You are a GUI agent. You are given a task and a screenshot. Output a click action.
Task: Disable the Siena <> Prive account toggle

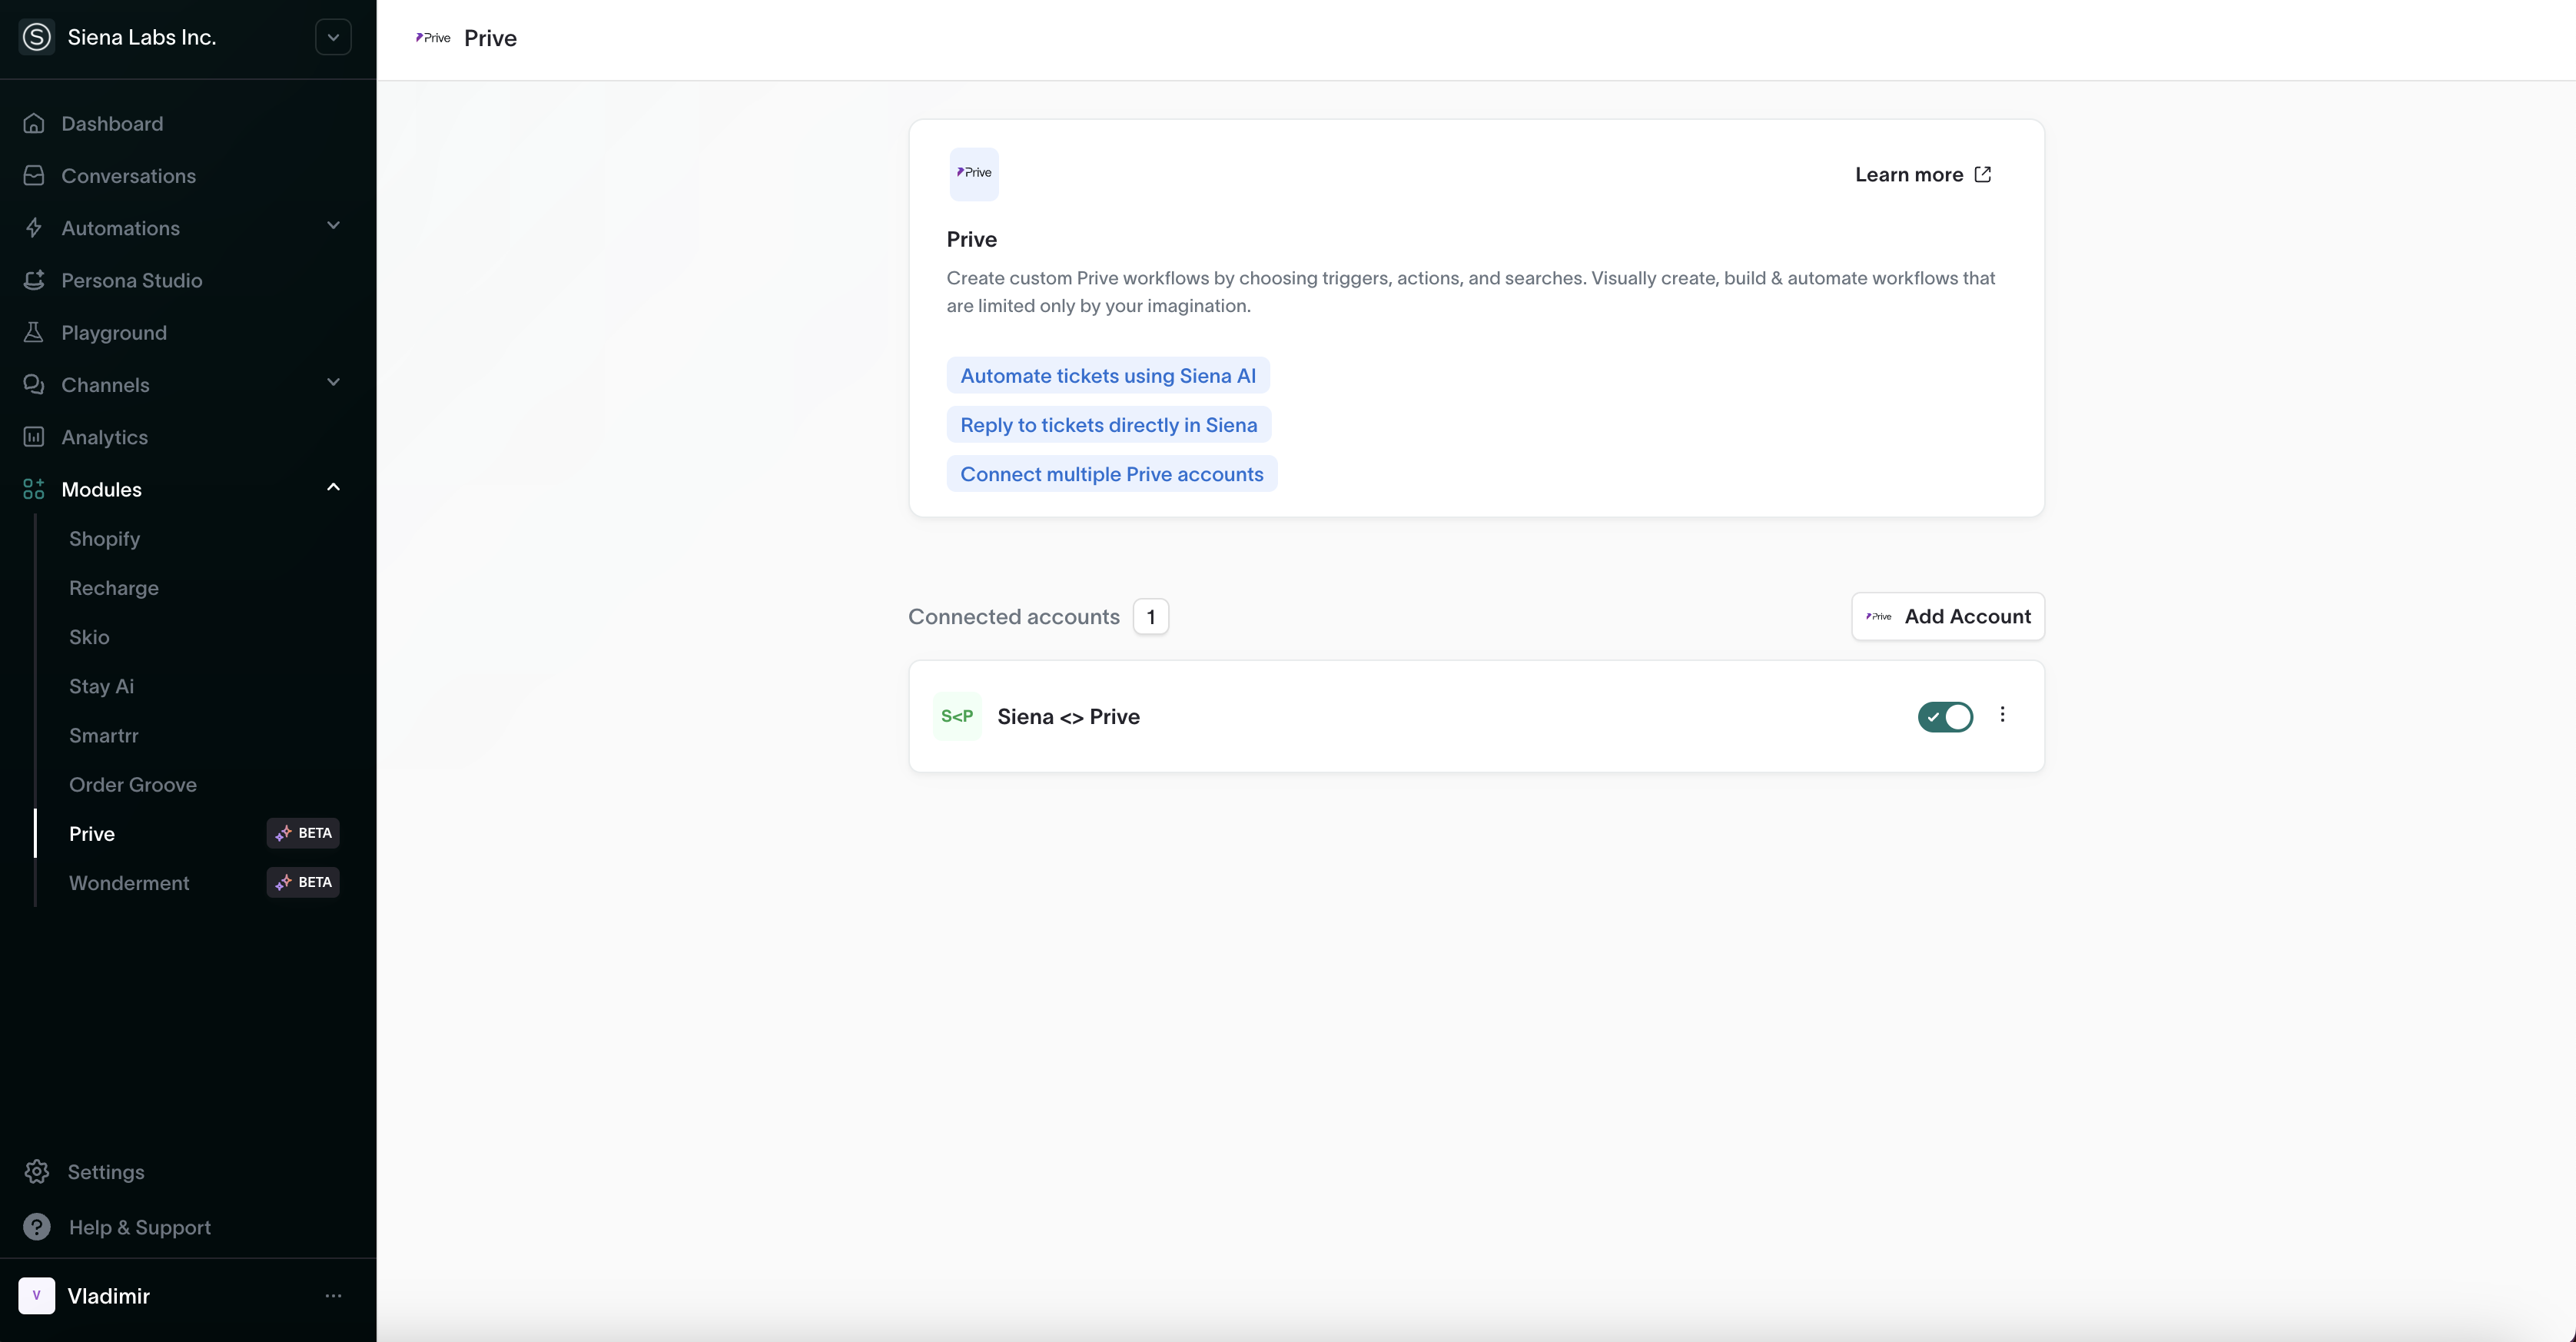click(x=1945, y=717)
